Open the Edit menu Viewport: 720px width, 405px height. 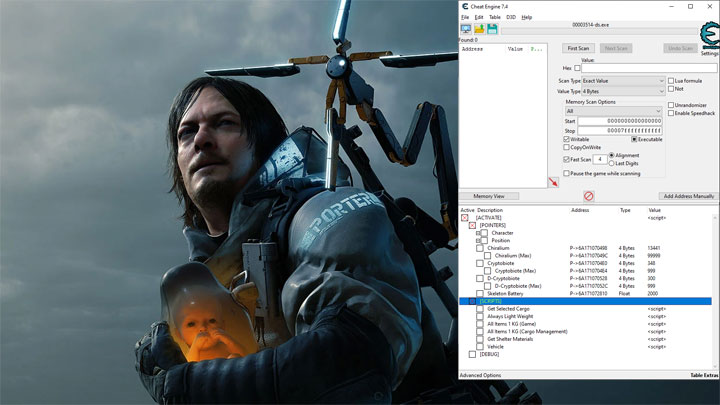click(479, 17)
